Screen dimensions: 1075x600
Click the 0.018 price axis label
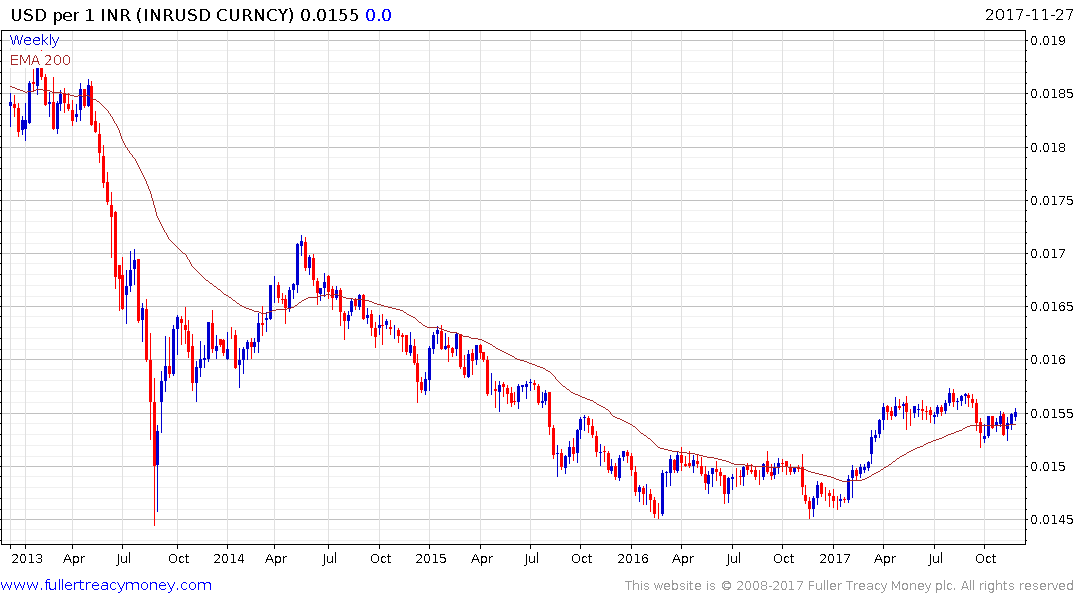pyautogui.click(x=1048, y=147)
